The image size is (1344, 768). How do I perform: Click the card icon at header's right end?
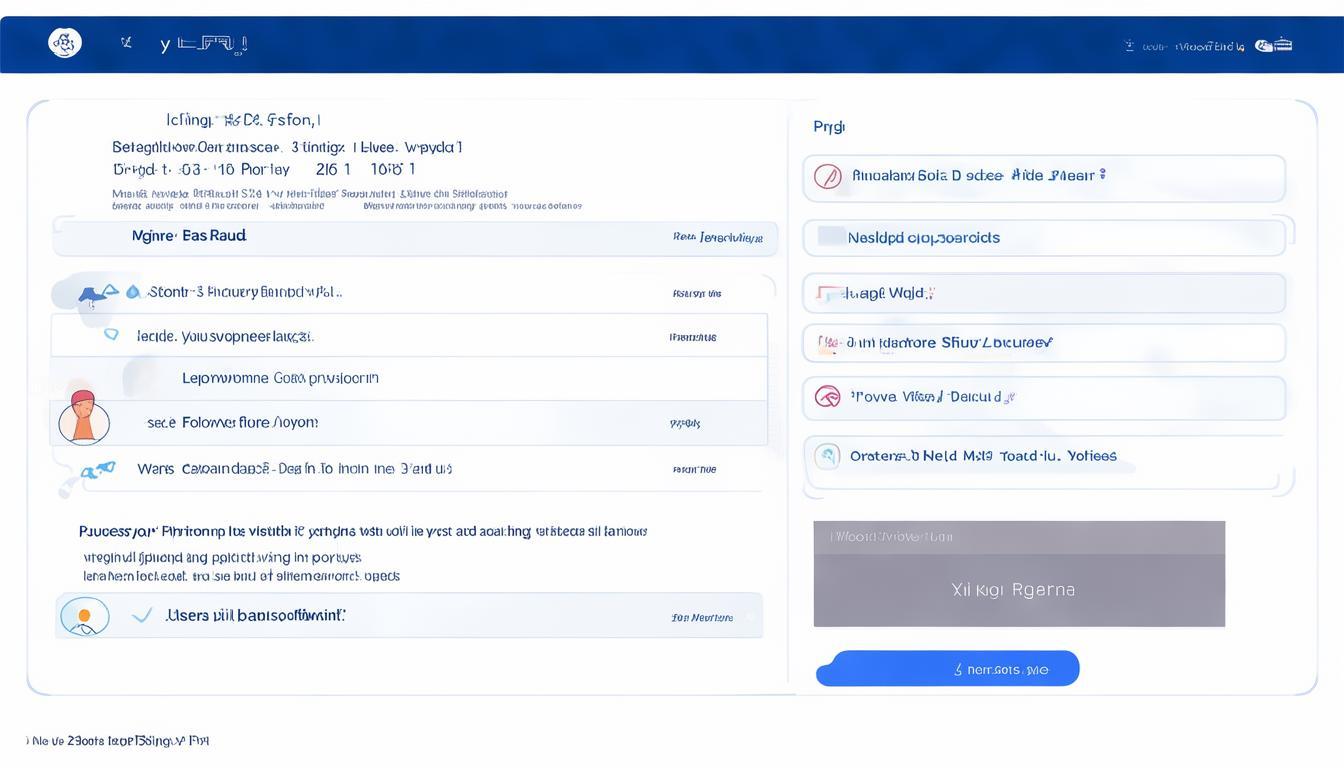[x=1274, y=45]
